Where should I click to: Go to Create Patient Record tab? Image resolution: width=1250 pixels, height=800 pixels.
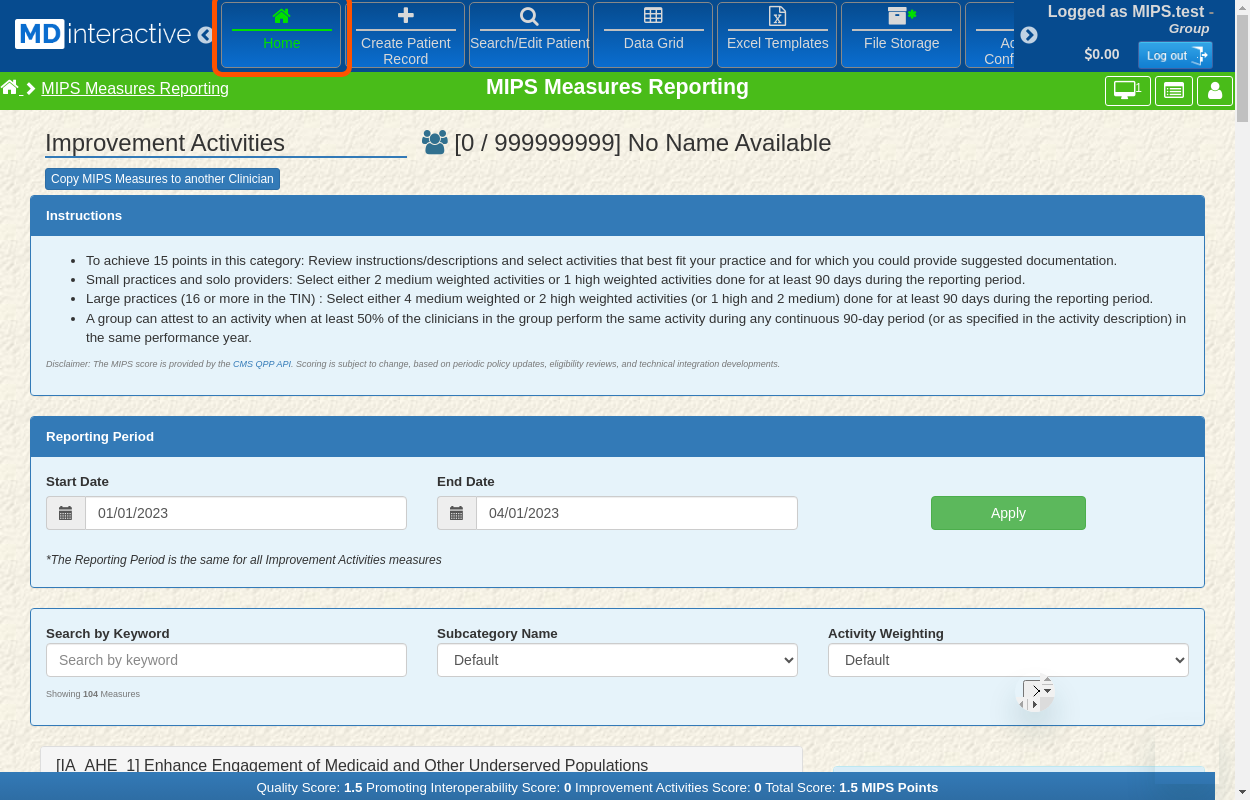(x=405, y=35)
